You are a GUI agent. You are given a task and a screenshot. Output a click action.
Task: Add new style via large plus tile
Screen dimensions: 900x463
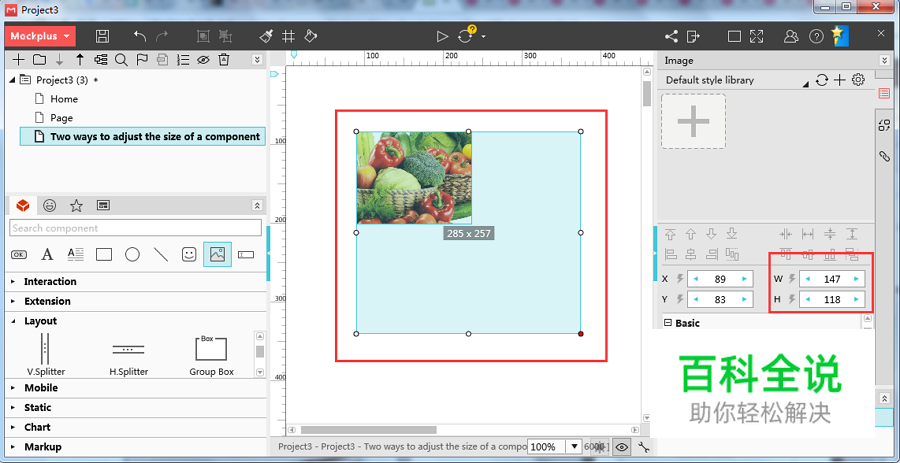693,122
